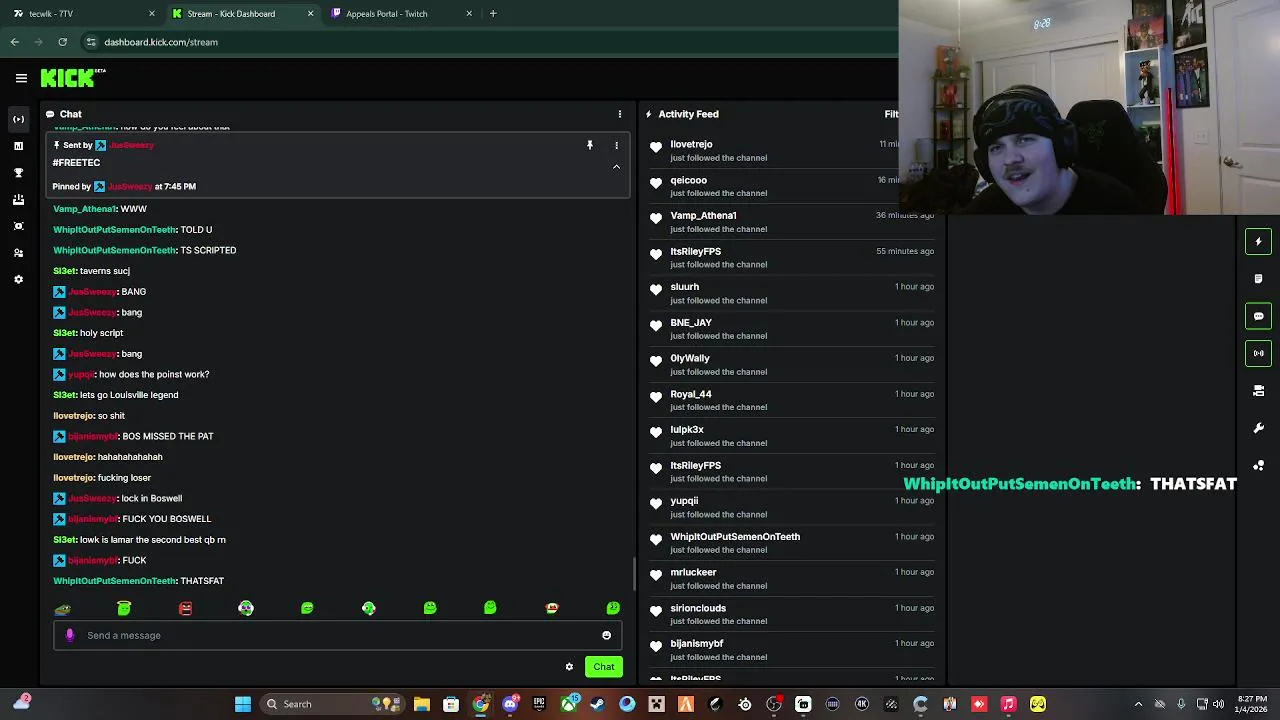Toggle the chat bubble panel on right sidebar
Image resolution: width=1280 pixels, height=720 pixels.
[x=1258, y=316]
